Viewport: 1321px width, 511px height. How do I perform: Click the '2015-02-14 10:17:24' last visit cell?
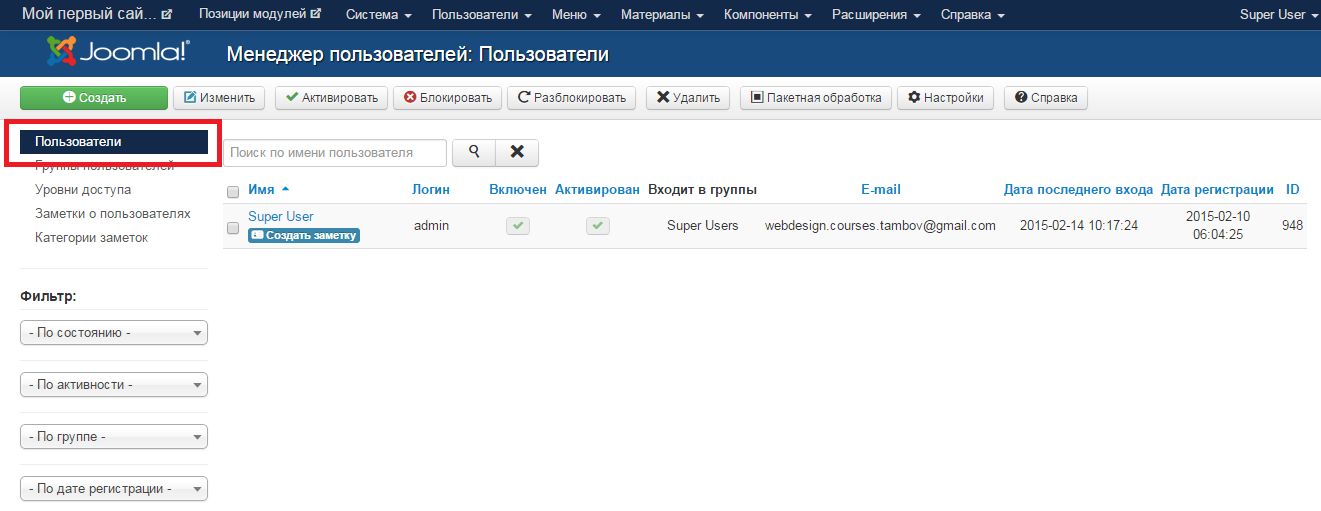pos(1079,225)
